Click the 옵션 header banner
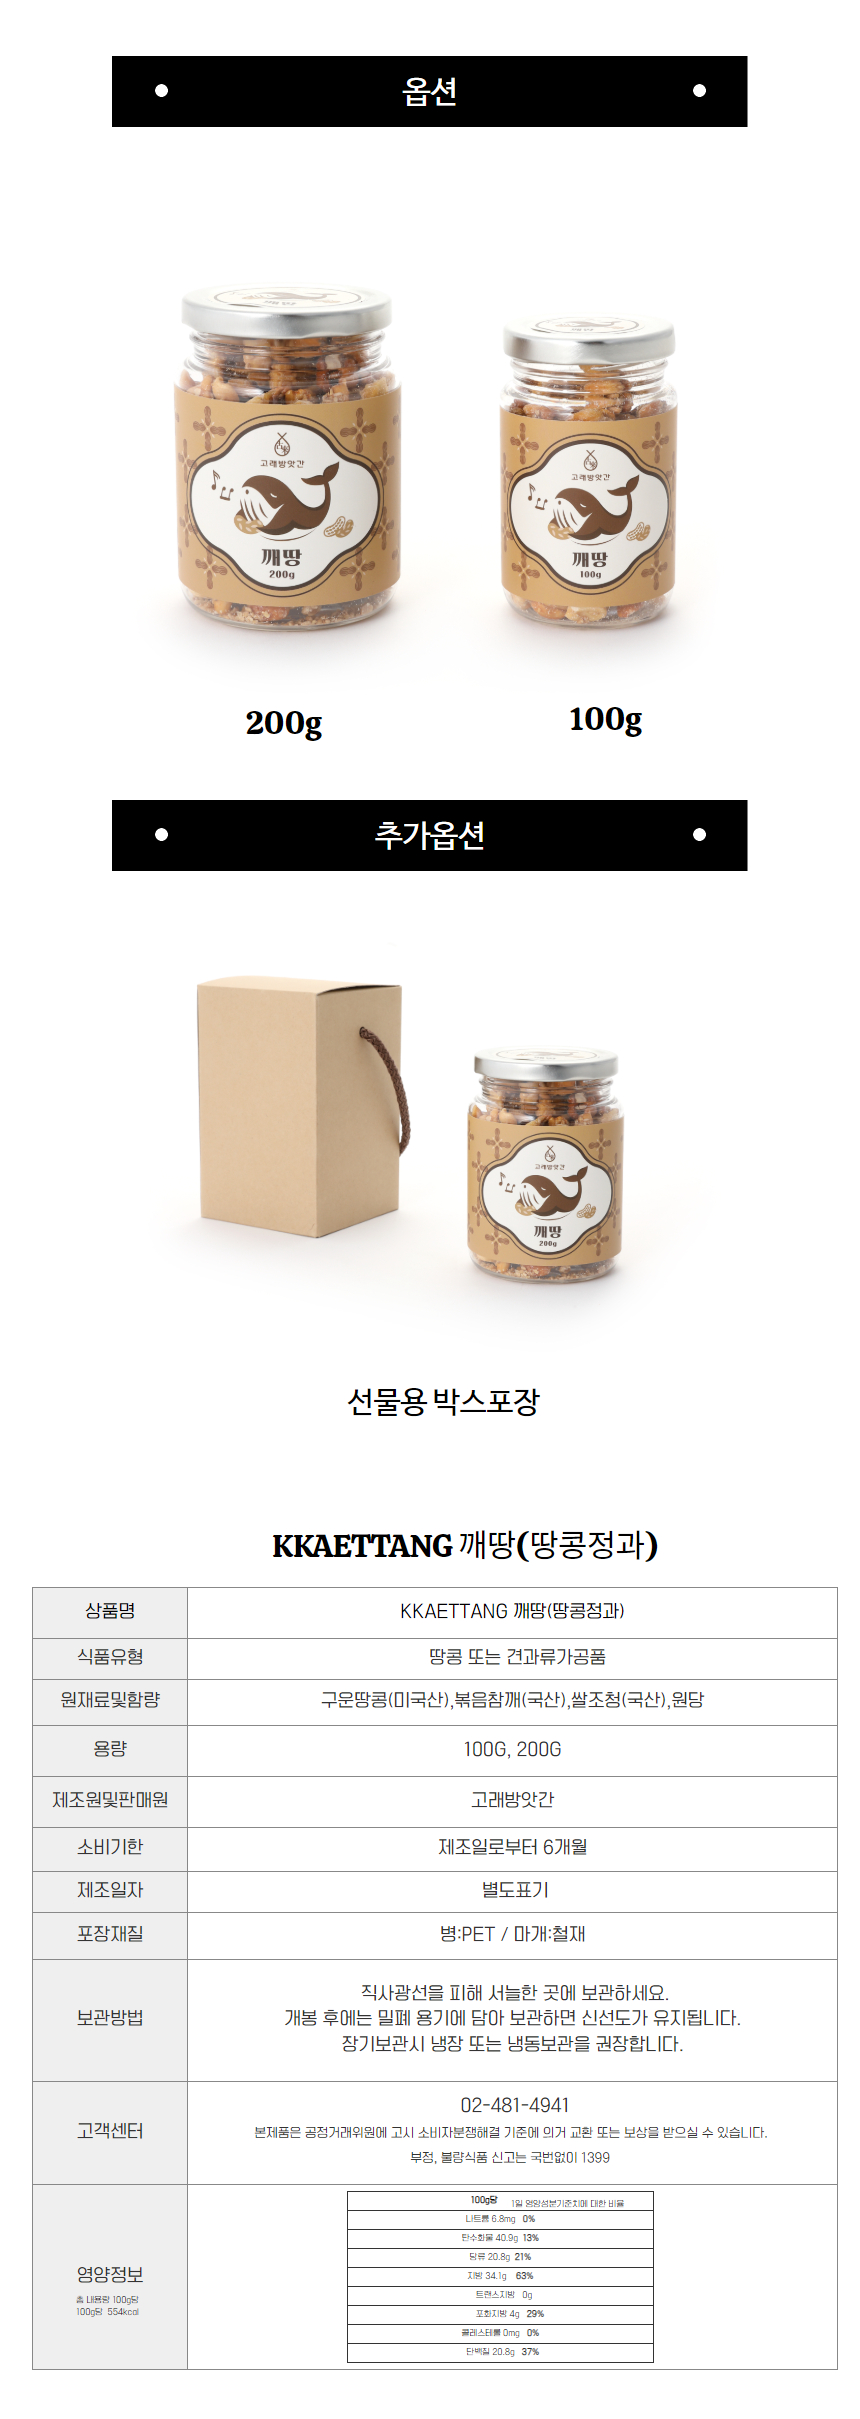The image size is (860, 2419). tap(429, 91)
